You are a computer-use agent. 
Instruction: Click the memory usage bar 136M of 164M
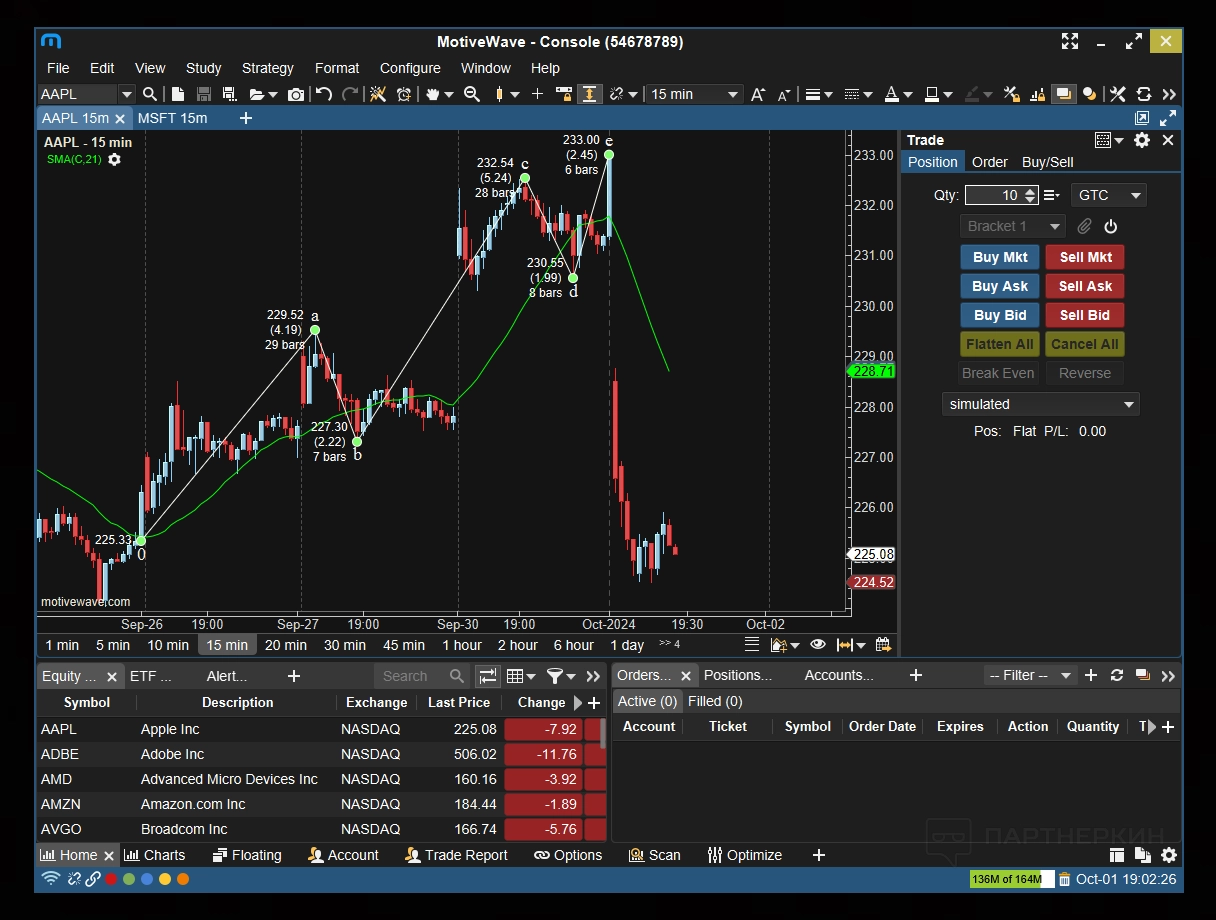coord(1011,880)
